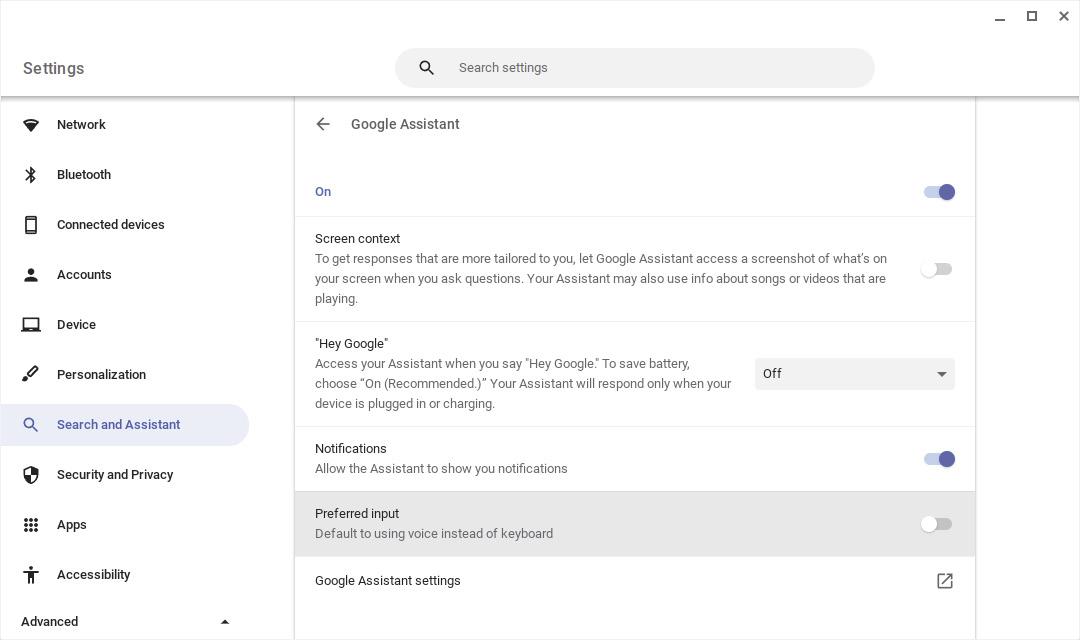This screenshot has height=640, width=1080.
Task: Click the Apps grid icon
Action: [x=31, y=525]
